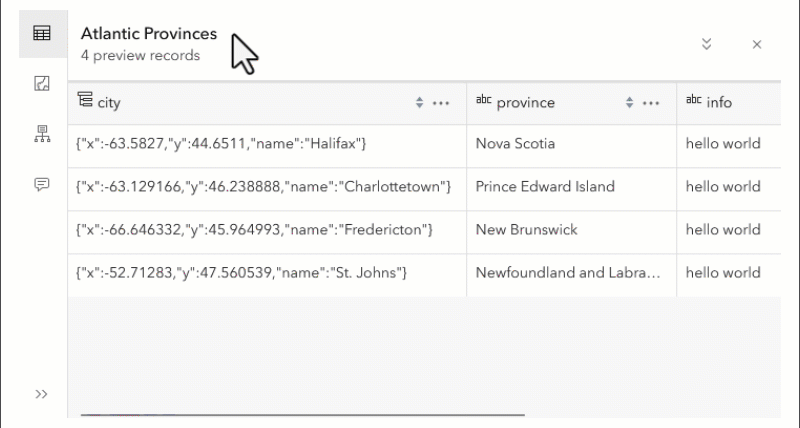The height and width of the screenshot is (428, 800).
Task: Open province column options menu
Action: (x=651, y=102)
